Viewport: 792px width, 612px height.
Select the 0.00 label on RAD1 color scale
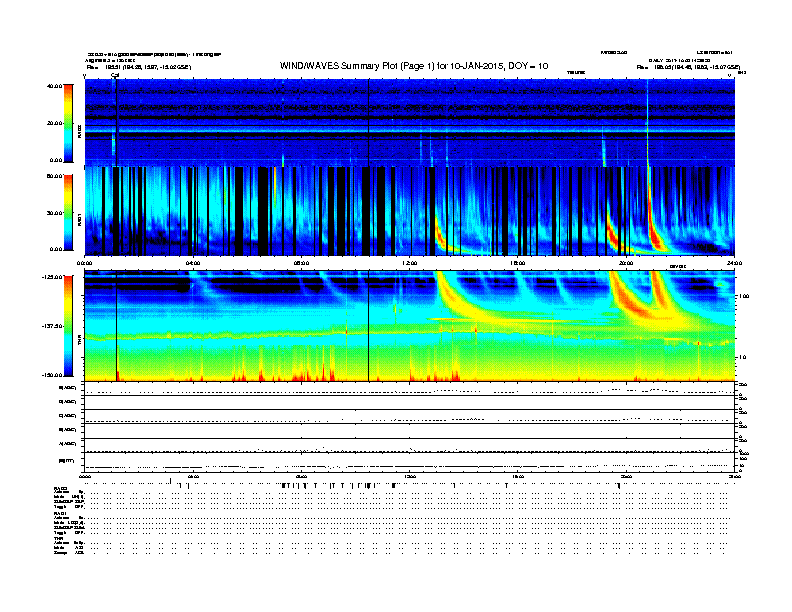(x=56, y=249)
